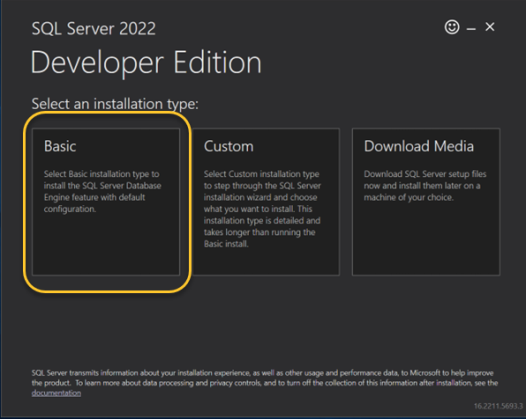Pick the Download Media option
526x419 pixels.
coord(426,202)
